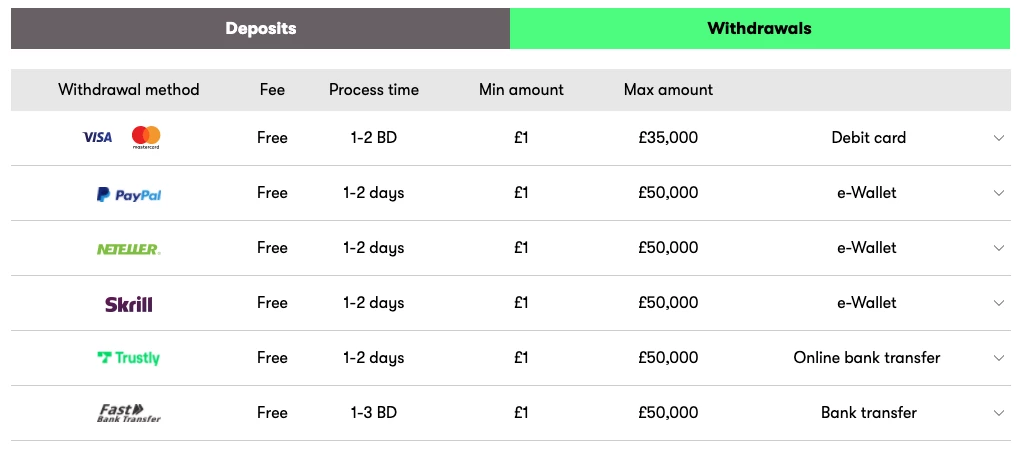Expand the Online bank transfer chevron

click(999, 358)
